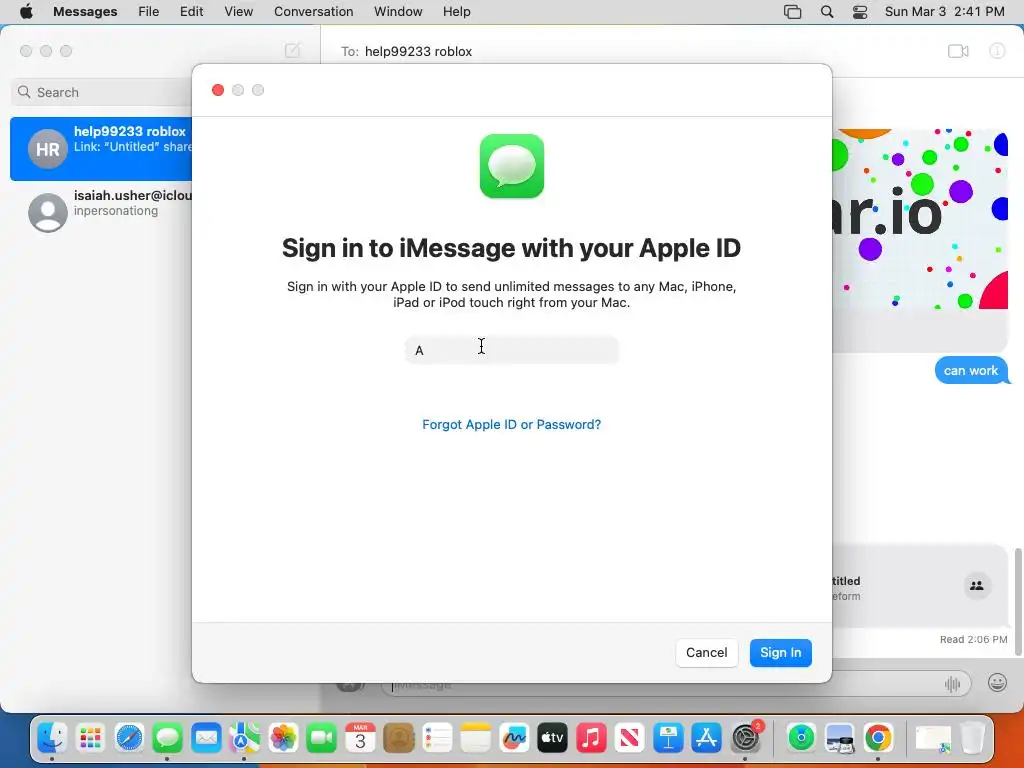Open the emoji picker in Messages window
This screenshot has width=1024, height=768.
pos(997,683)
